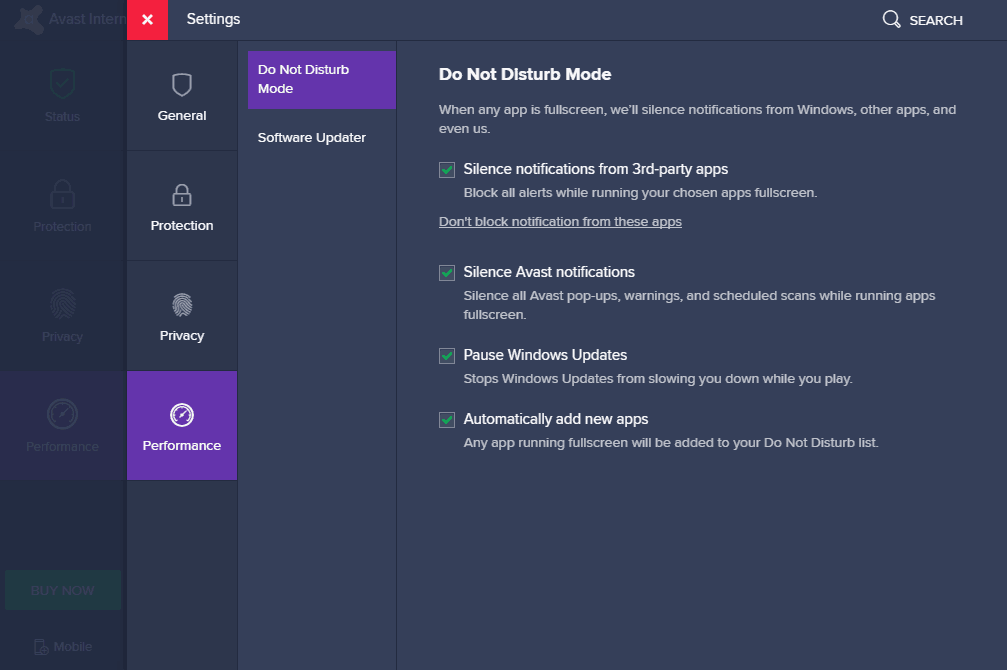Viewport: 1007px width, 670px height.
Task: Open the Status section in the sidebar
Action: [62, 95]
